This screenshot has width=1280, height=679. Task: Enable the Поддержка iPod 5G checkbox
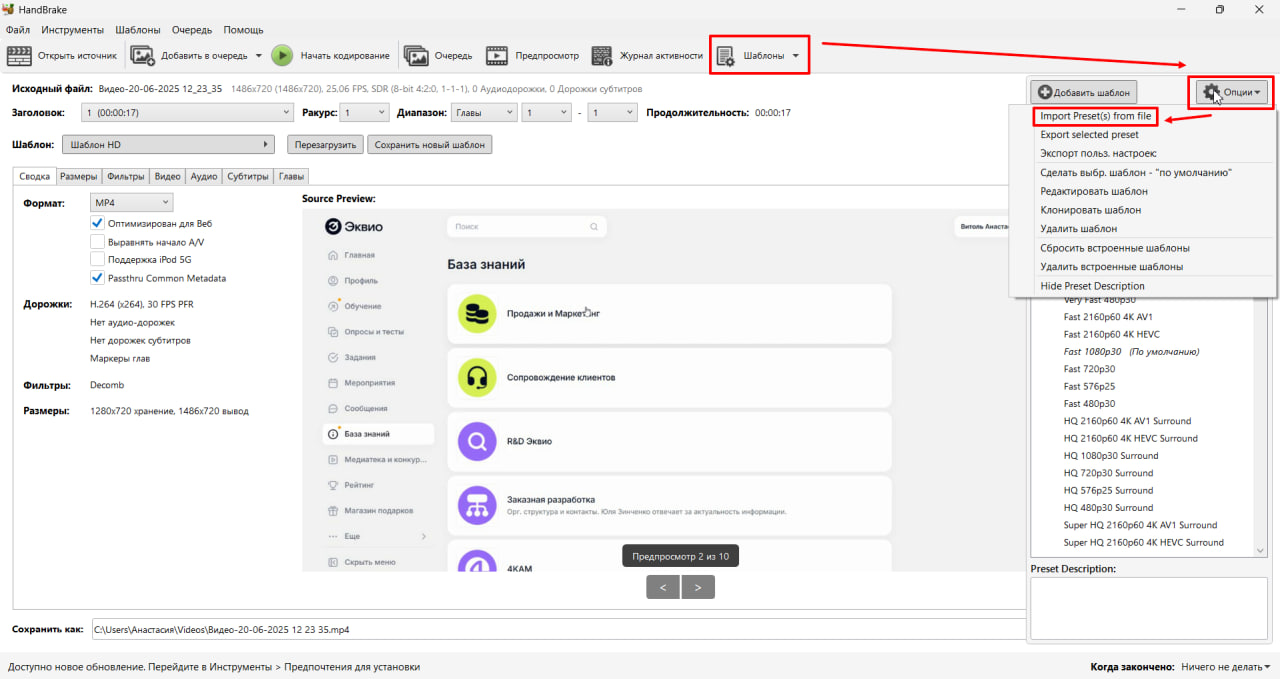click(97, 260)
